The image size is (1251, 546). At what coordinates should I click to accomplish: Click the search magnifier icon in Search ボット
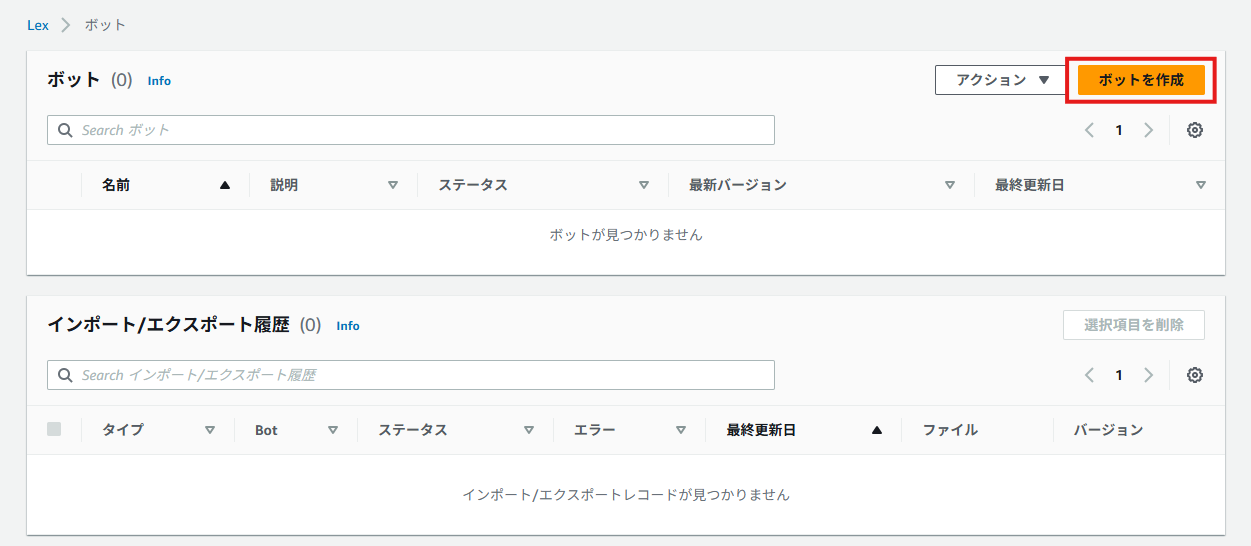(x=66, y=130)
